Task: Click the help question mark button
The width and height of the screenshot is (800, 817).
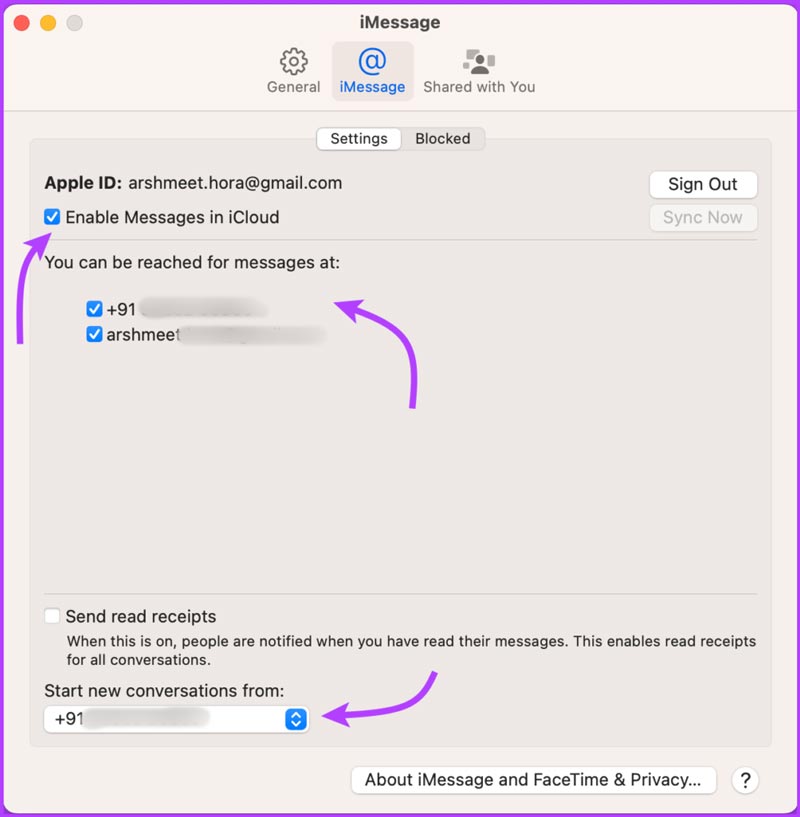Action: [x=745, y=780]
